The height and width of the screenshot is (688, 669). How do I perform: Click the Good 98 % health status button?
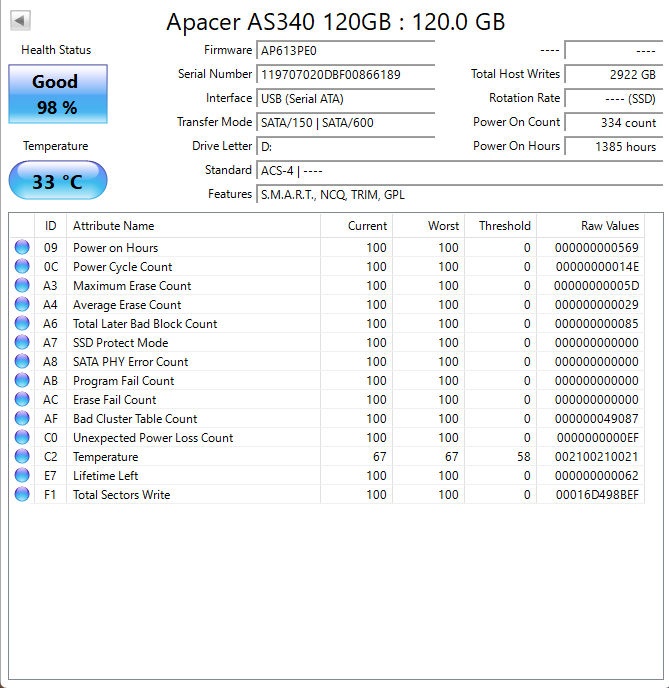click(x=58, y=94)
